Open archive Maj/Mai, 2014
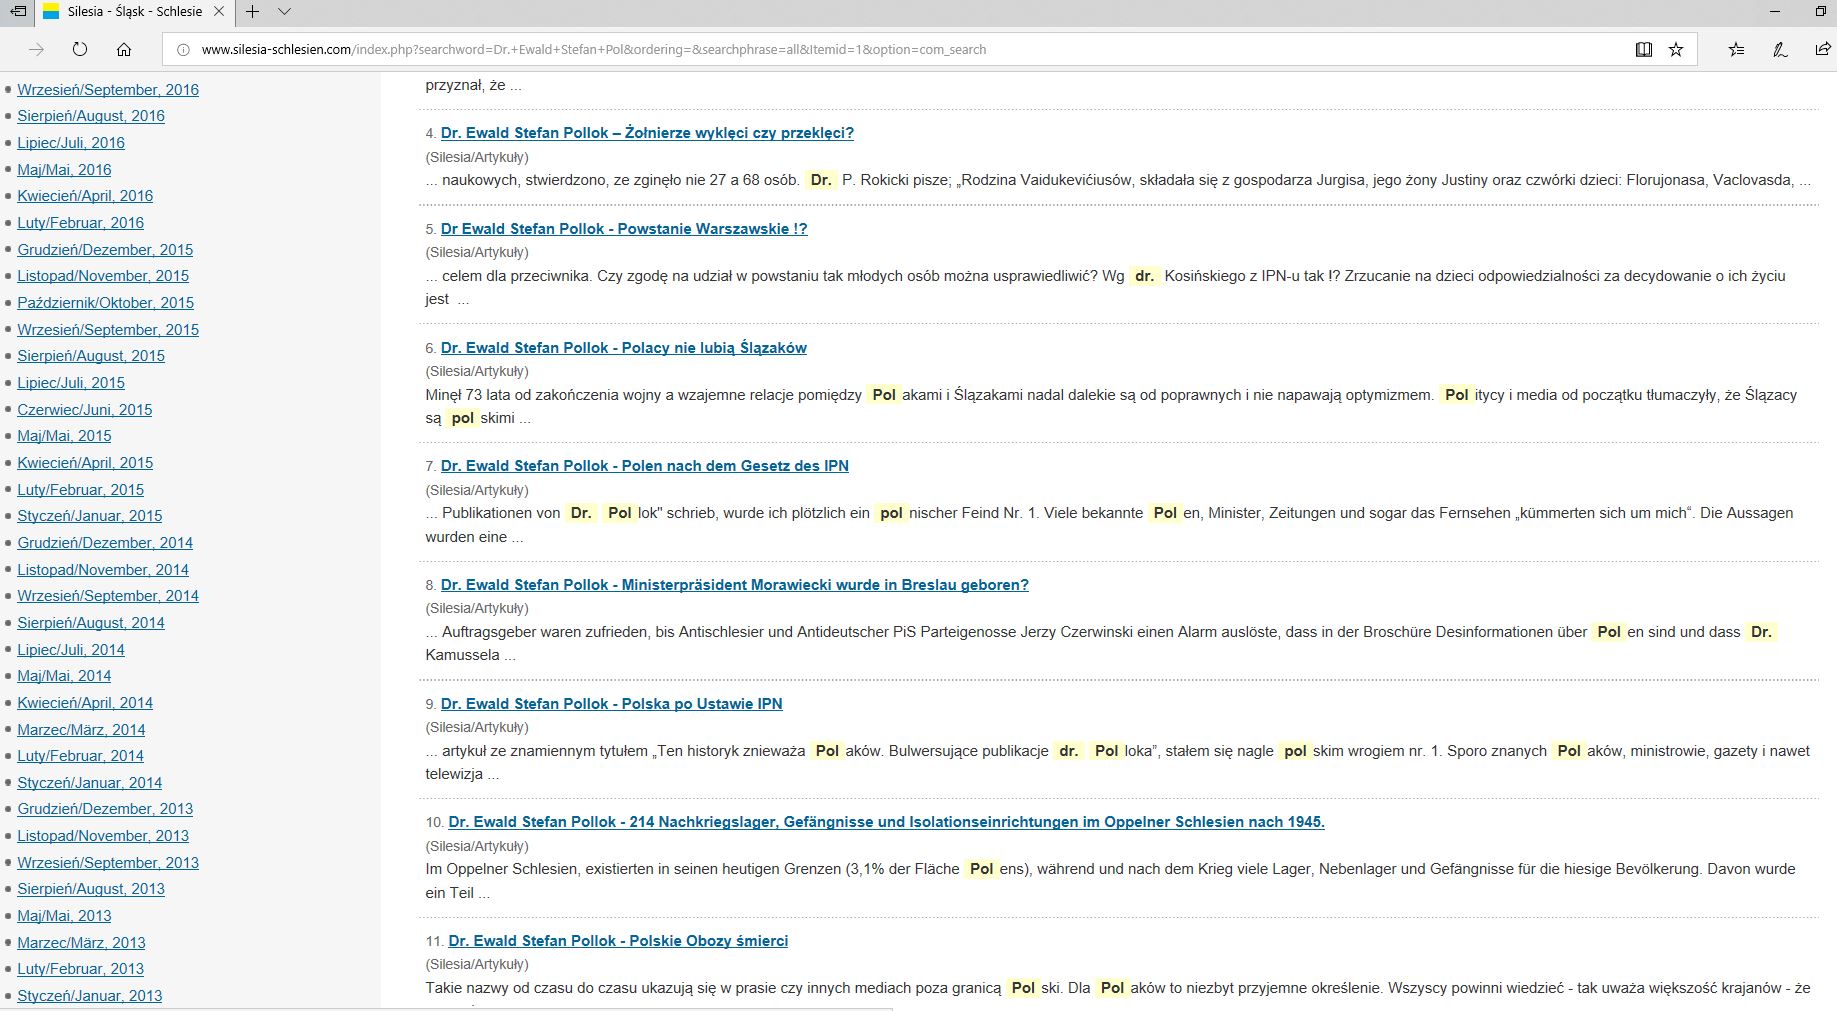 pyautogui.click(x=64, y=676)
